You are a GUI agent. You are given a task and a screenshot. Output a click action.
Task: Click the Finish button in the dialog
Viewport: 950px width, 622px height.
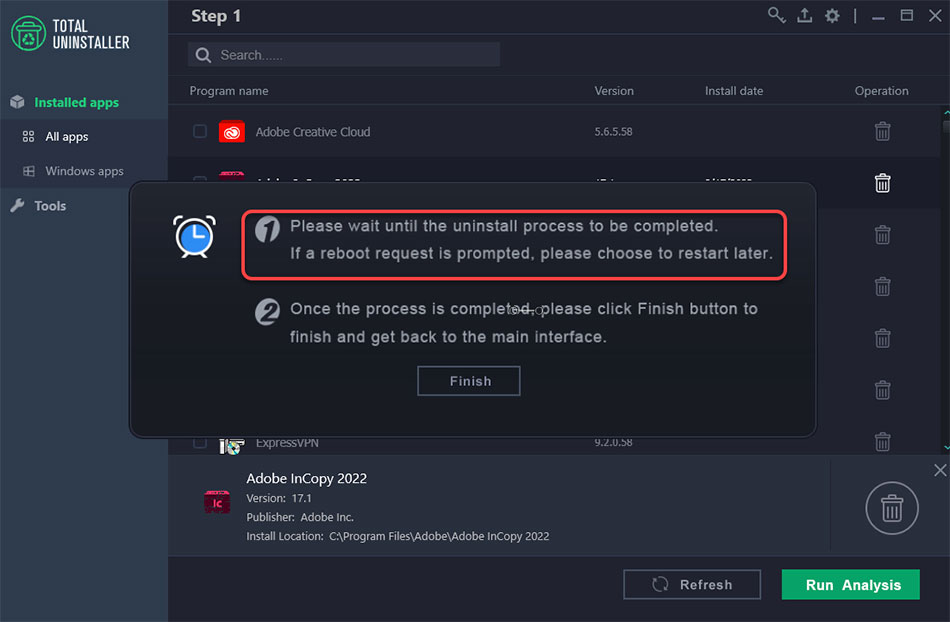468,381
